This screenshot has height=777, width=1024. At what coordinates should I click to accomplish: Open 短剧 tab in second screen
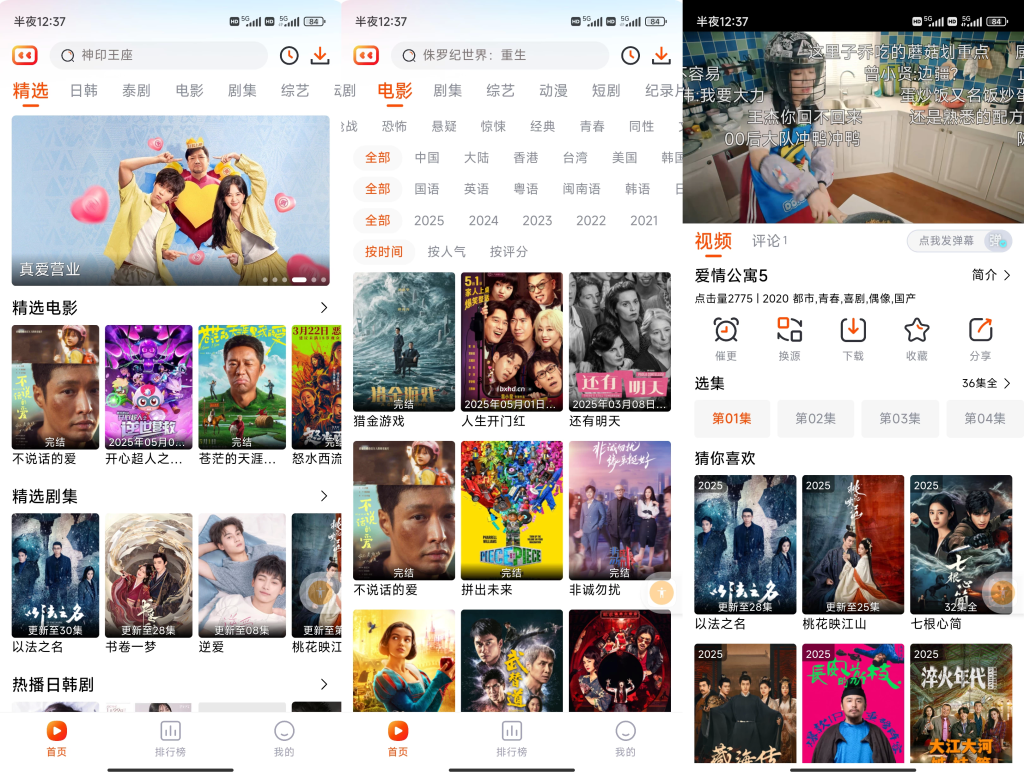(x=605, y=91)
